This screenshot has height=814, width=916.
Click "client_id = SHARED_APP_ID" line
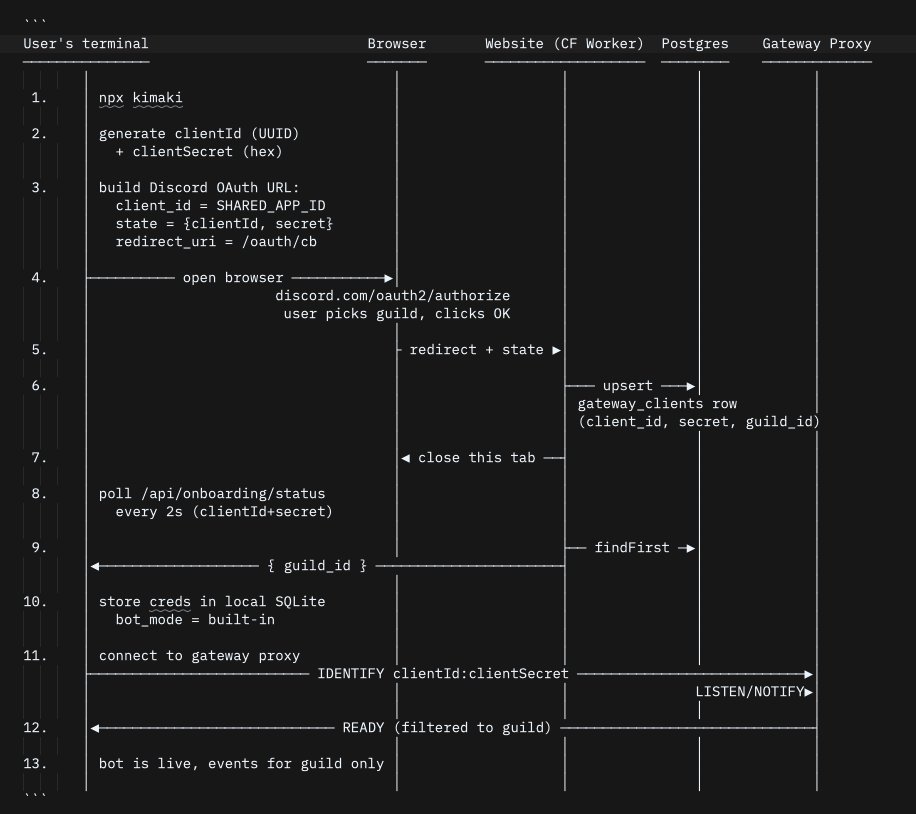click(220, 206)
